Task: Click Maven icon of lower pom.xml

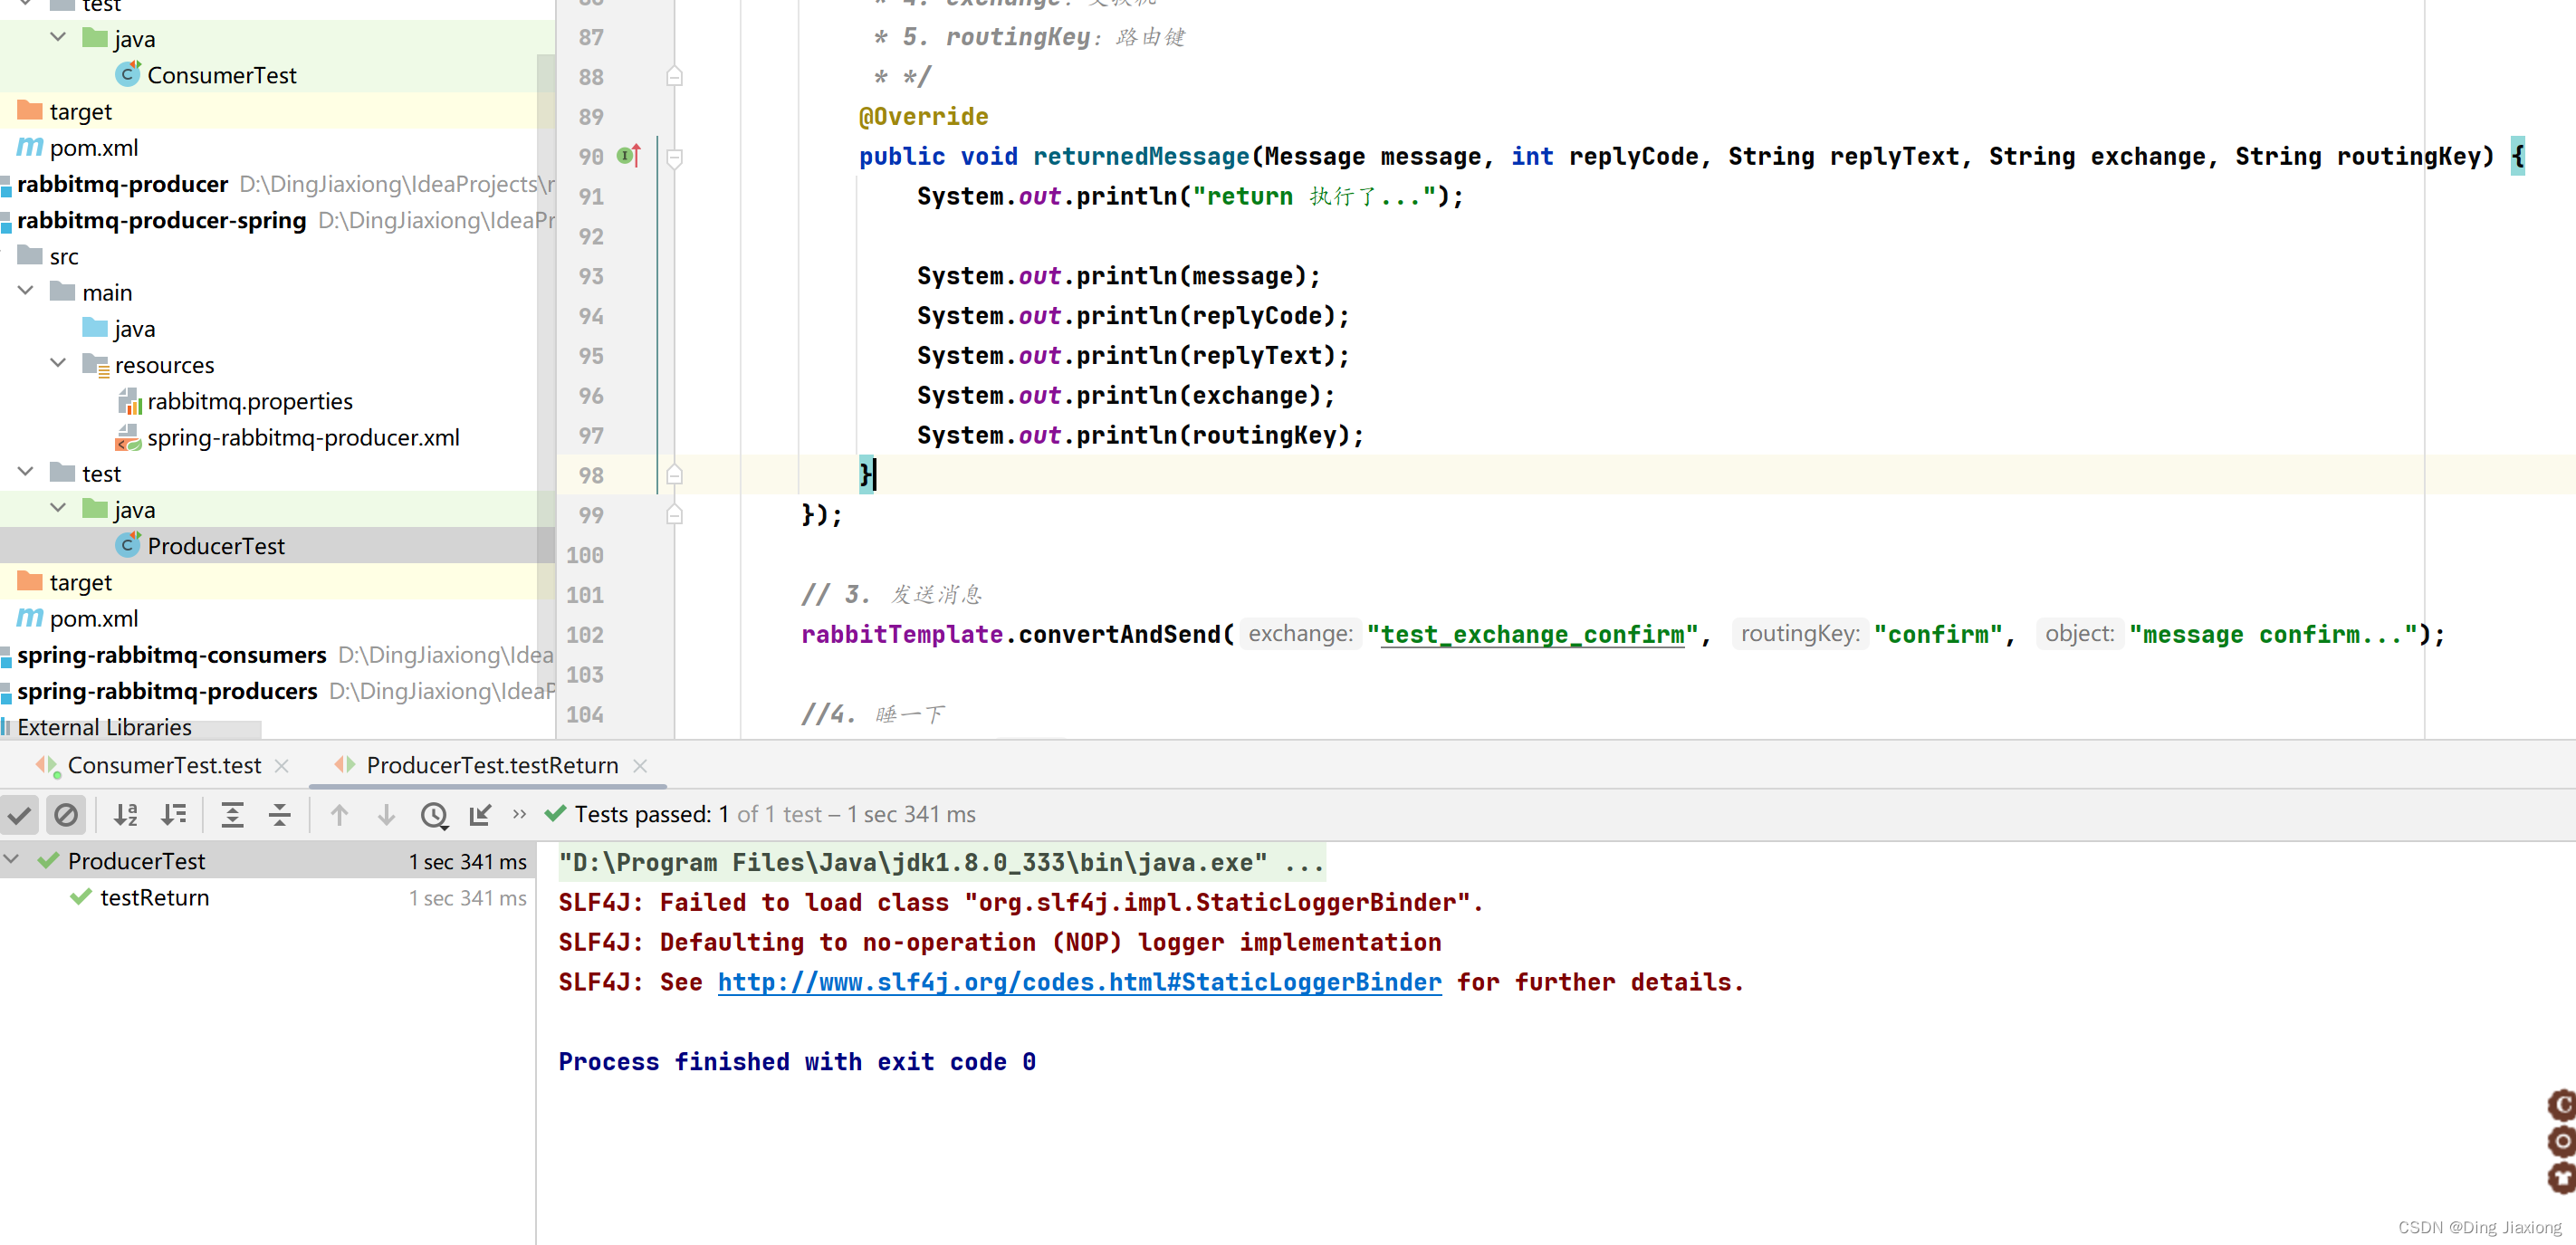Action: tap(30, 618)
